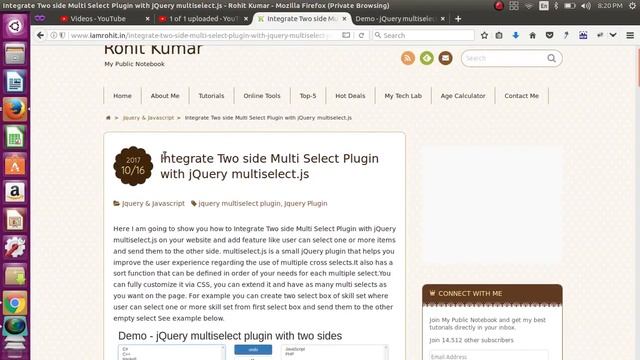This screenshot has height=360, width=640.
Task: Open the Jquery Plugin tag link
Action: (306, 203)
